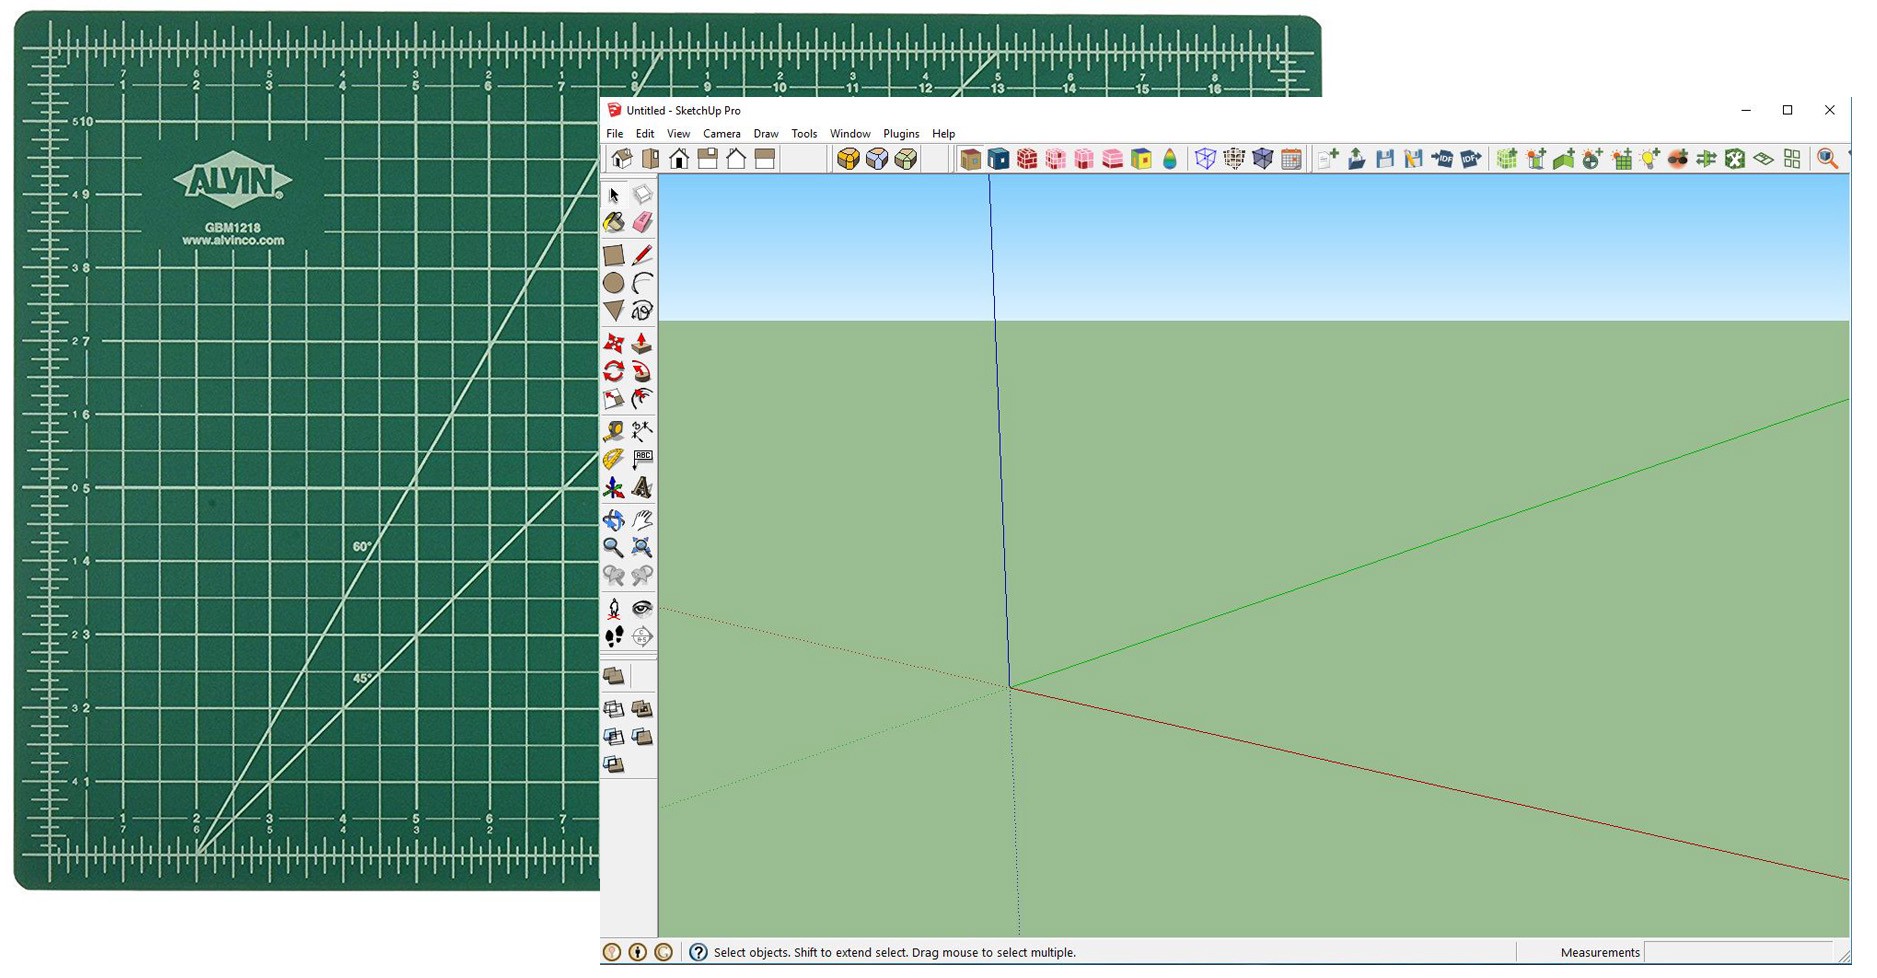Screen dimensions: 1877x978
Task: Maximize the SketchUp Pro window
Action: pyautogui.click(x=1788, y=110)
